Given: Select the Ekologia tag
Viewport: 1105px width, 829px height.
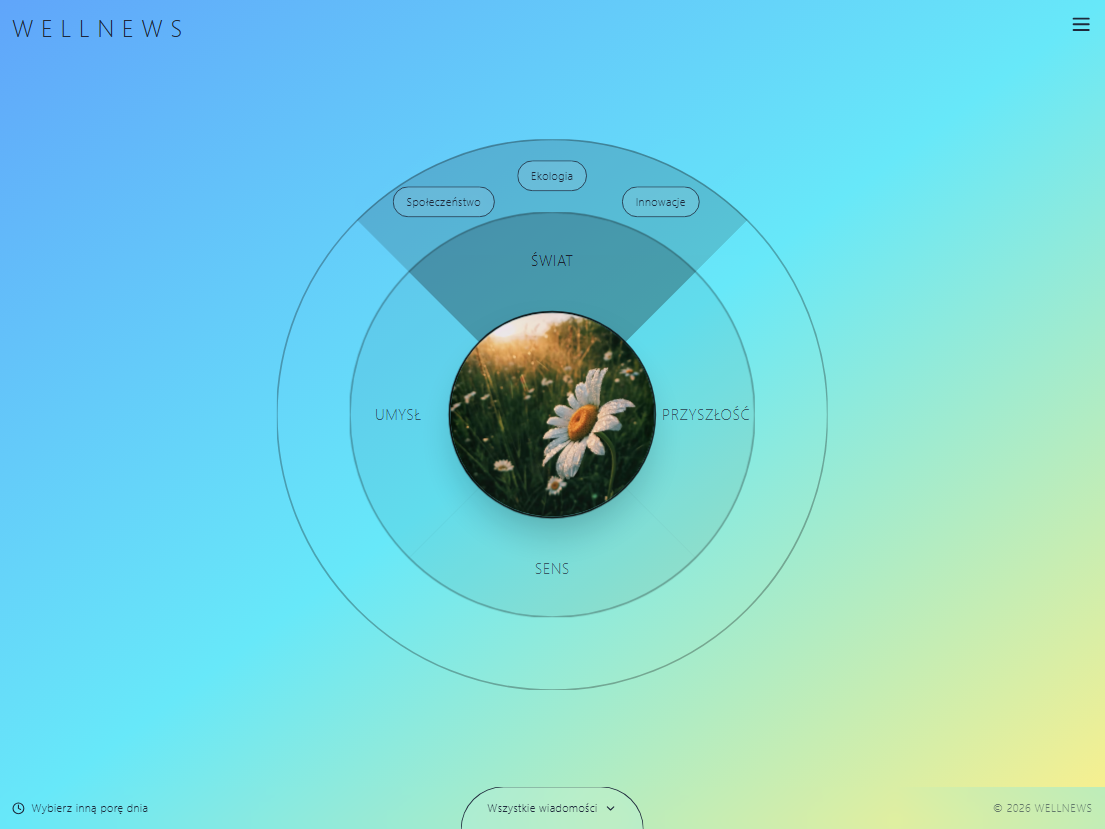Looking at the screenshot, I should coord(552,176).
